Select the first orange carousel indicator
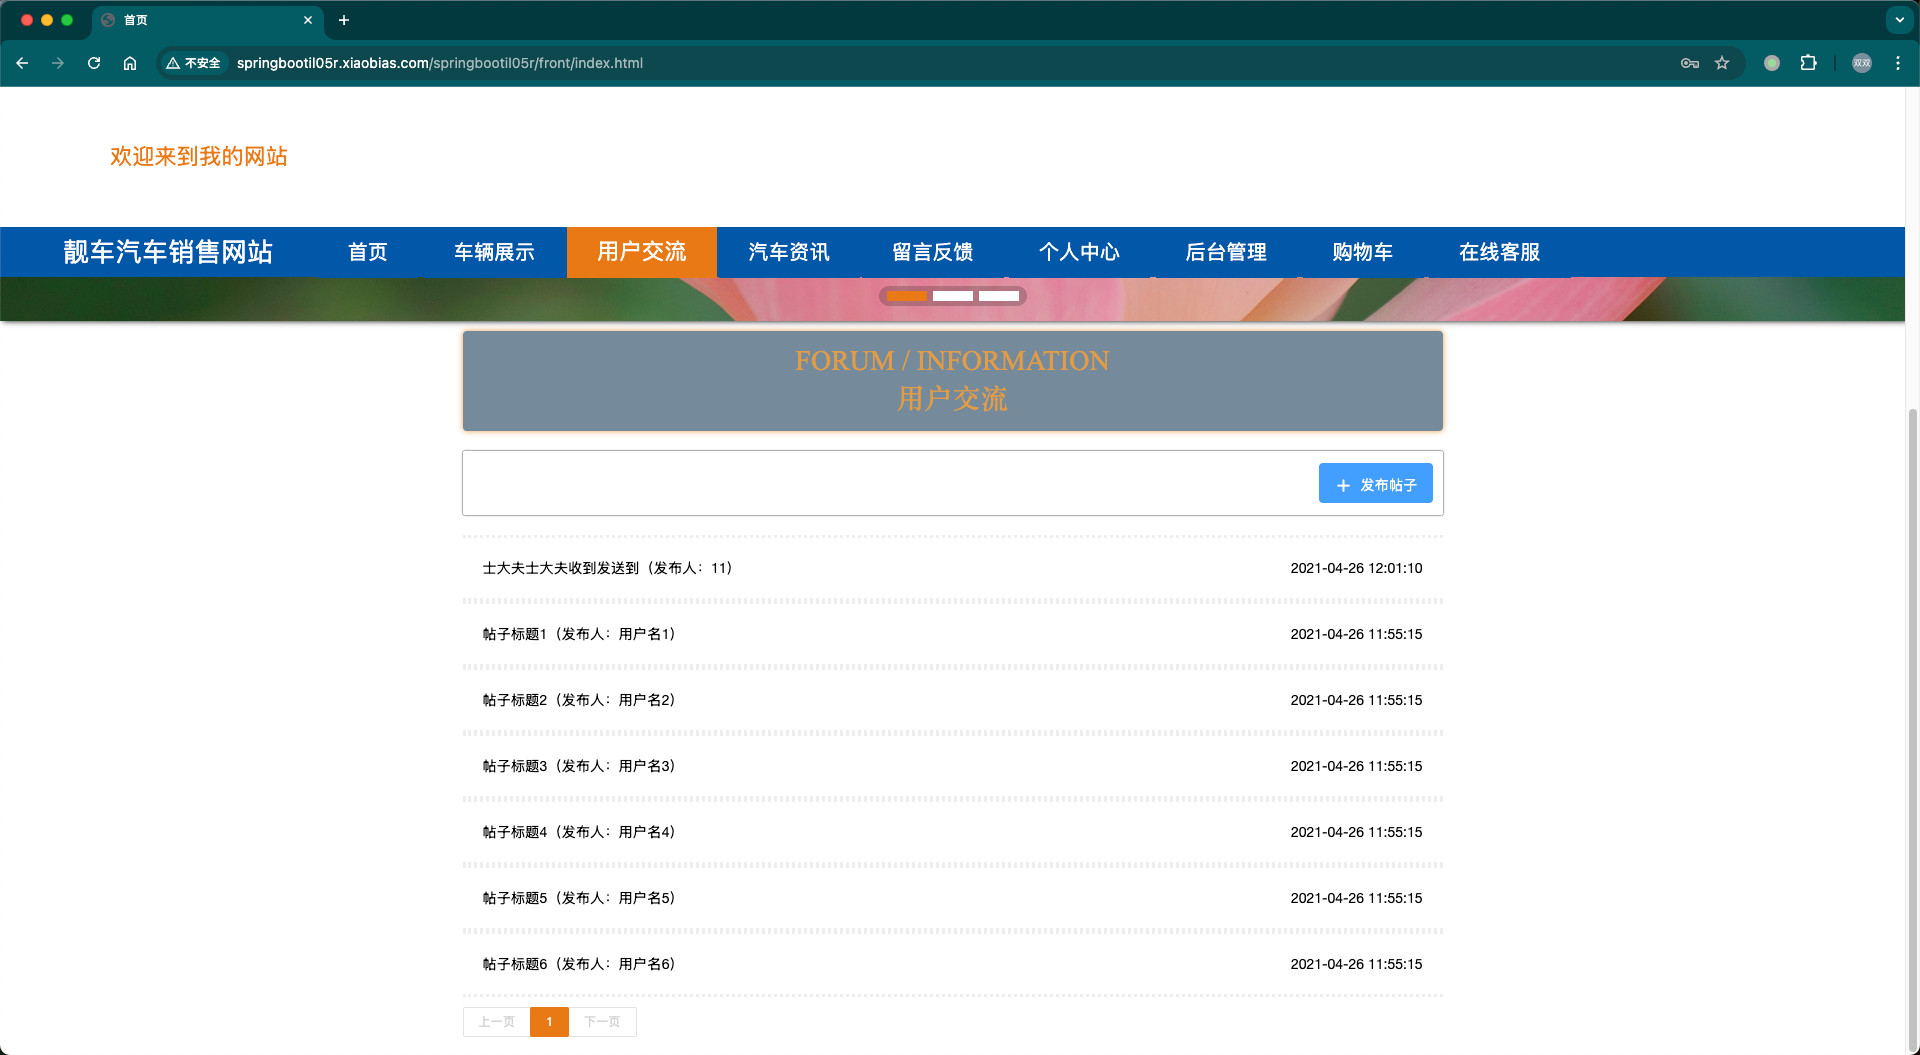This screenshot has height=1055, width=1920. tap(907, 296)
